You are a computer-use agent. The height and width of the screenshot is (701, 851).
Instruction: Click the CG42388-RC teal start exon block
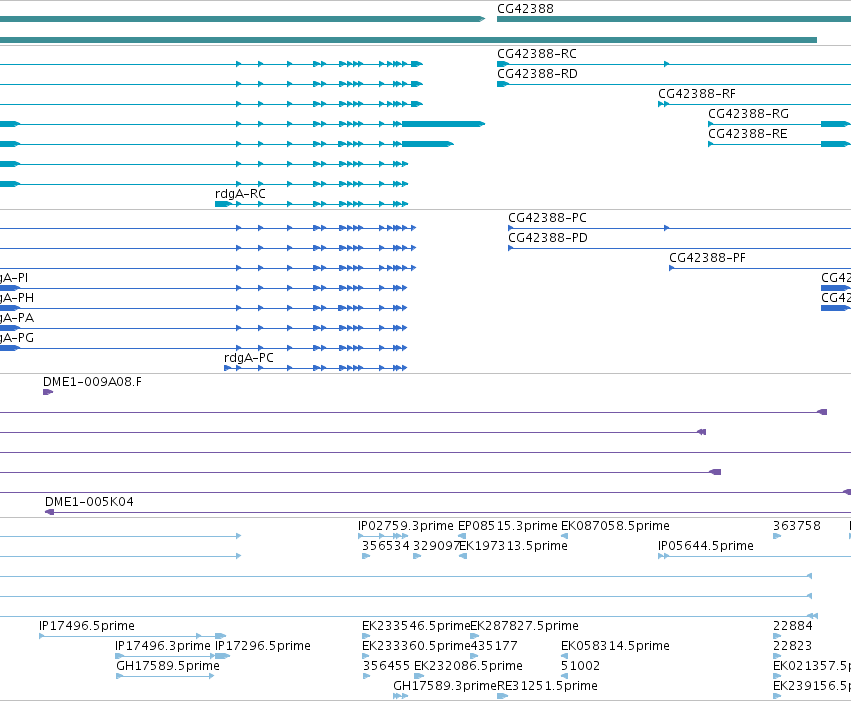(502, 64)
